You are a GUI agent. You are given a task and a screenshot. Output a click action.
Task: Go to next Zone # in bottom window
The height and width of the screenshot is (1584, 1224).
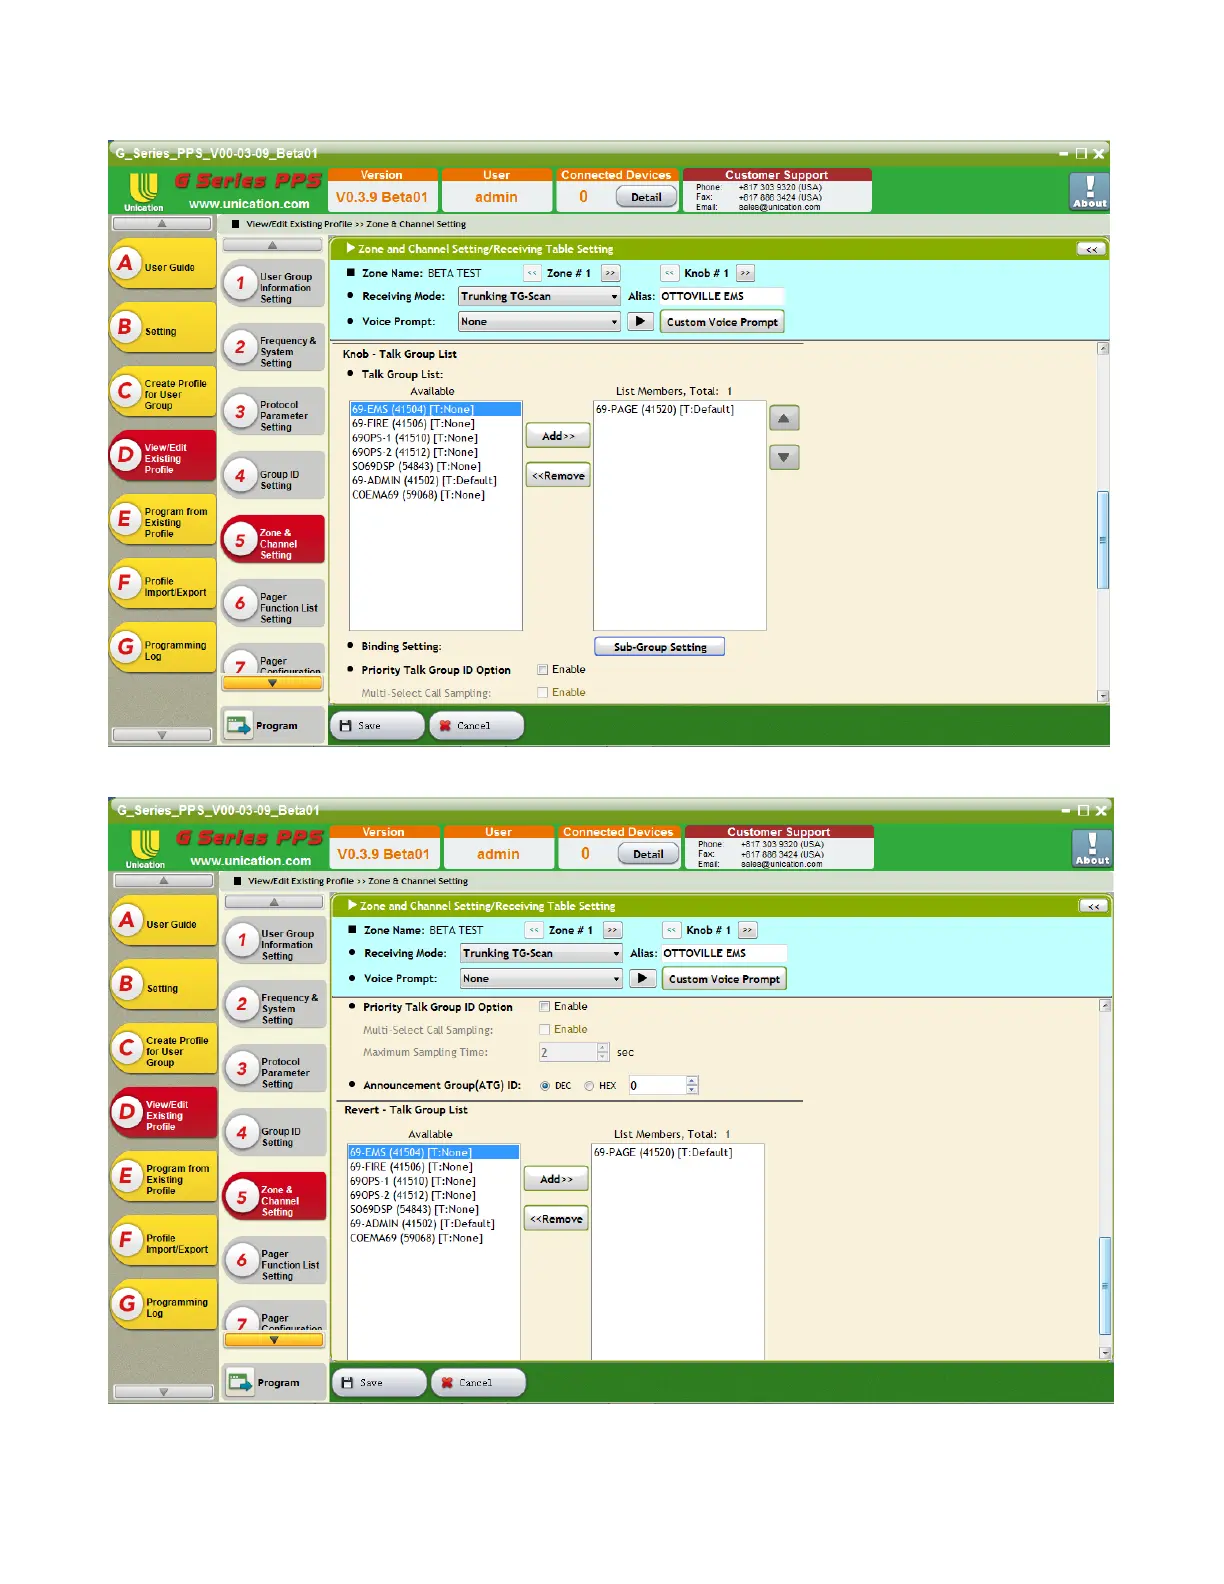(x=612, y=930)
